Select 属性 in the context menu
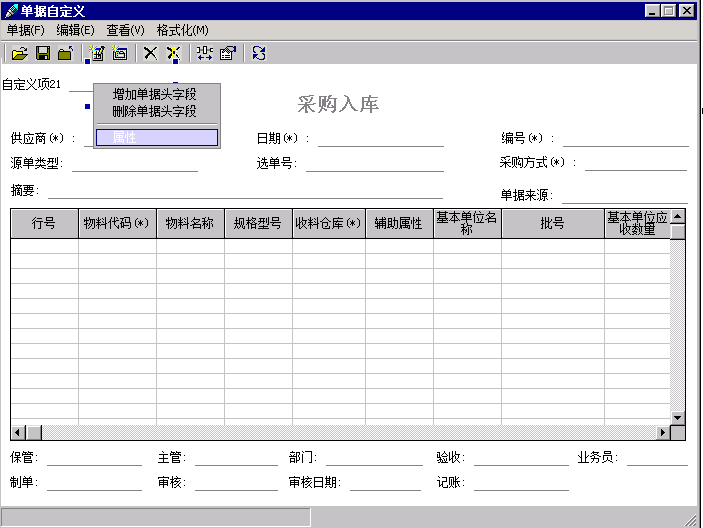The height and width of the screenshot is (528, 703). click(156, 137)
